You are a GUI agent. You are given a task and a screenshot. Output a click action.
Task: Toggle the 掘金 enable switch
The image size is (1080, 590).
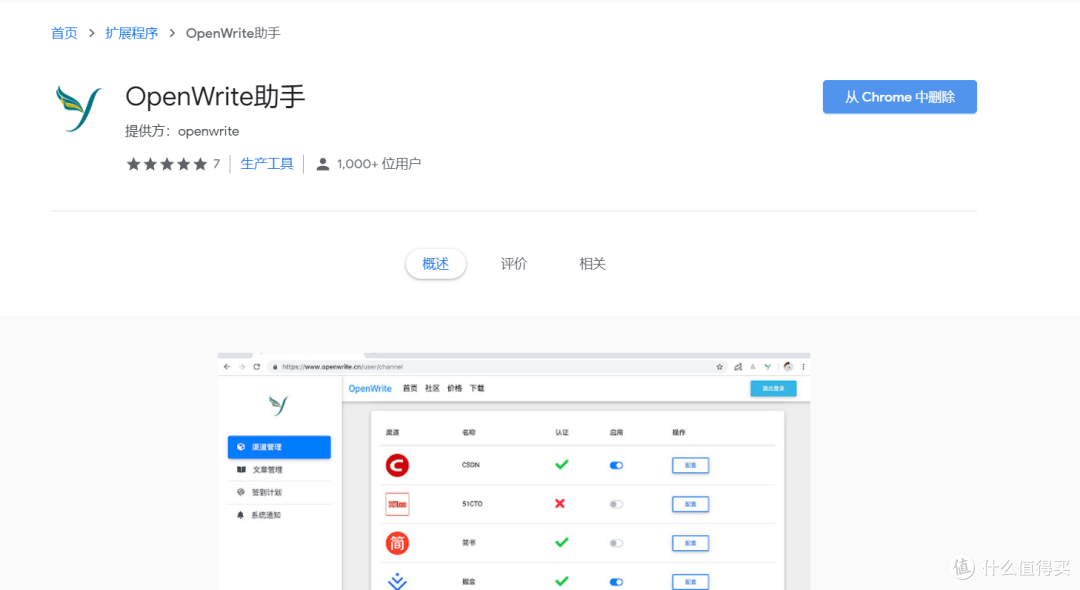(x=616, y=582)
